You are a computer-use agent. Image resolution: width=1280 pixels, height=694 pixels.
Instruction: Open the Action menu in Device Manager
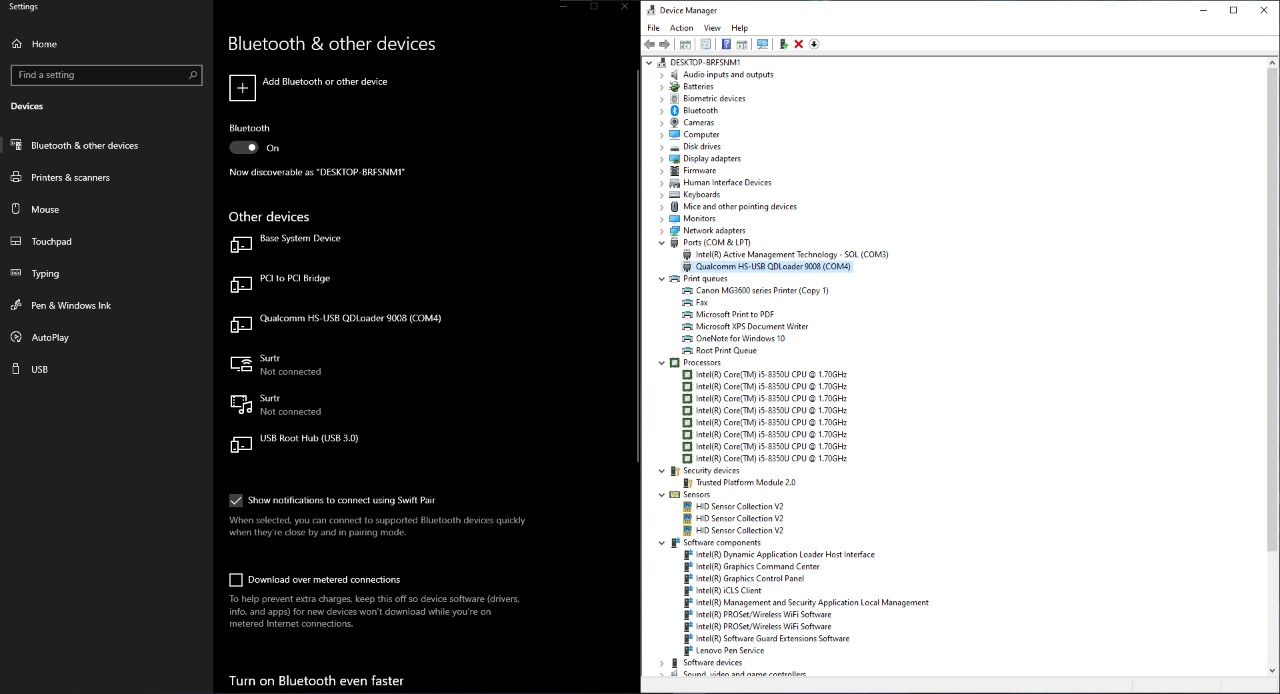(x=681, y=28)
